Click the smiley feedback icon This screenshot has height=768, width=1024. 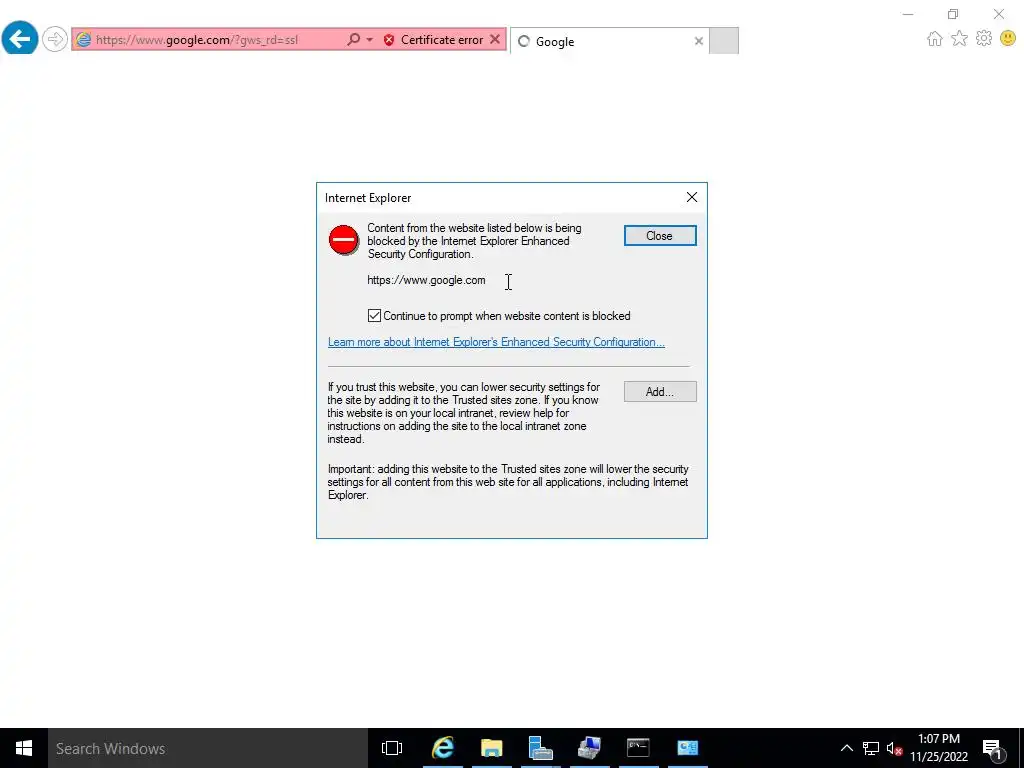pos(1008,39)
